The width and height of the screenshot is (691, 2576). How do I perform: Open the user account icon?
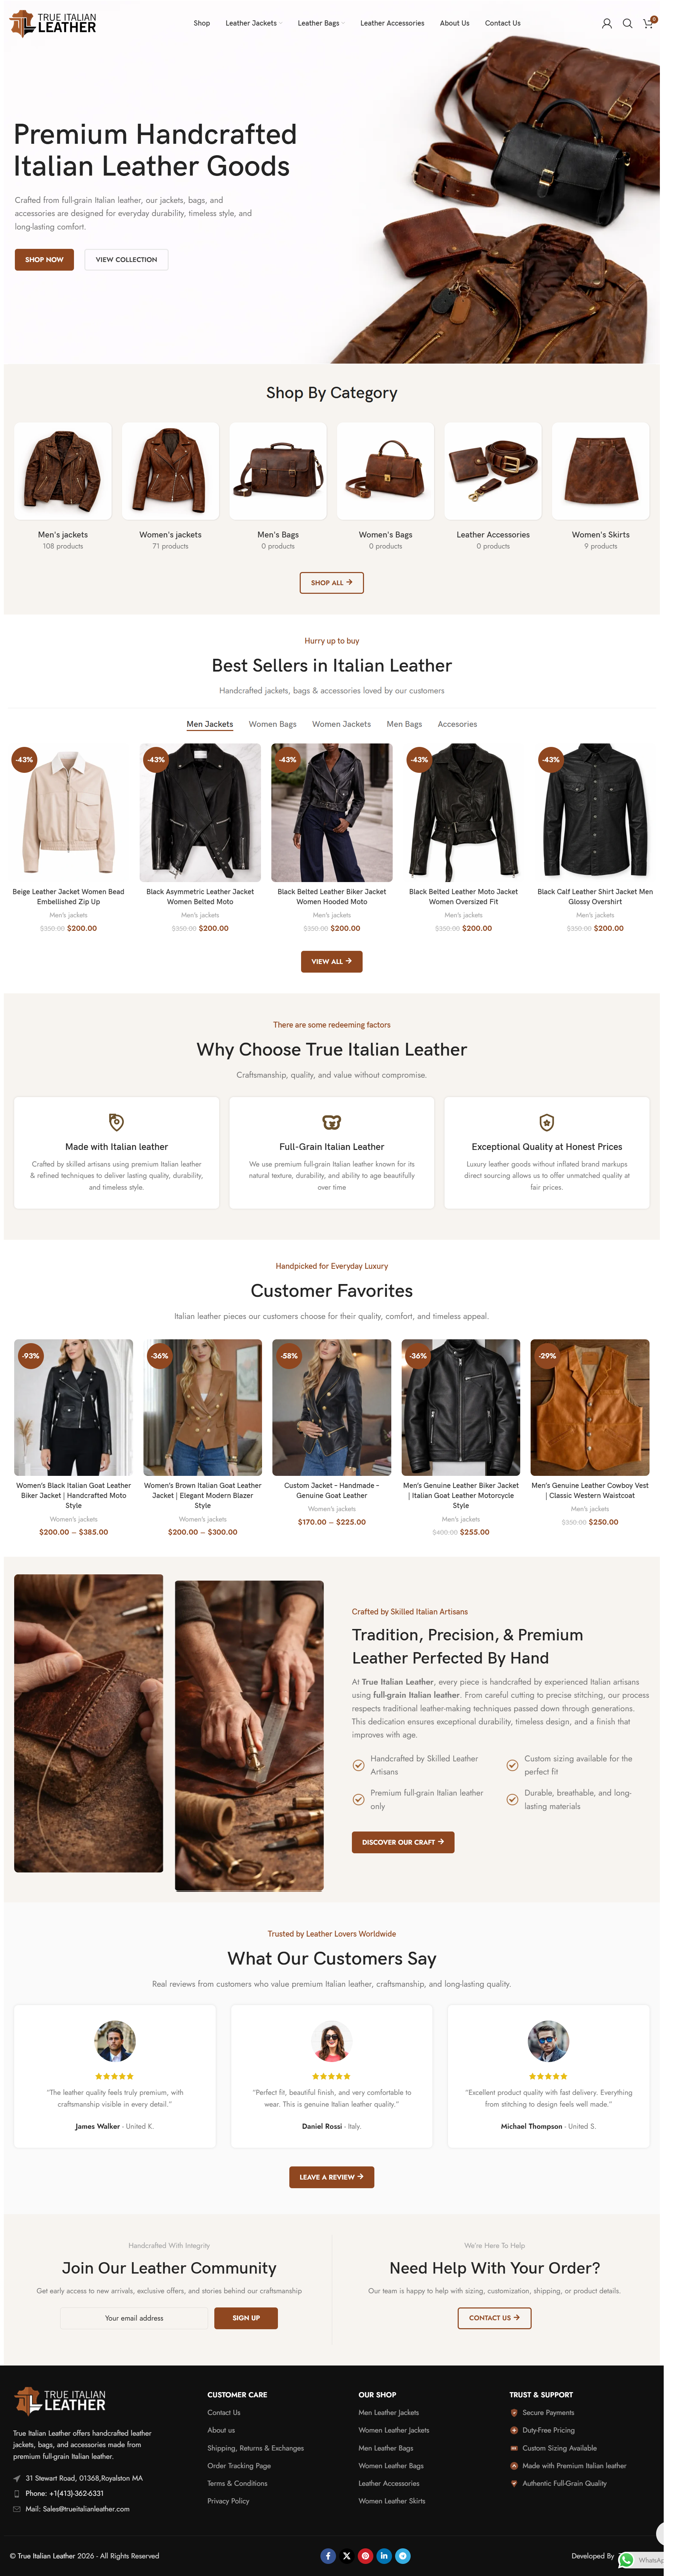coord(606,23)
